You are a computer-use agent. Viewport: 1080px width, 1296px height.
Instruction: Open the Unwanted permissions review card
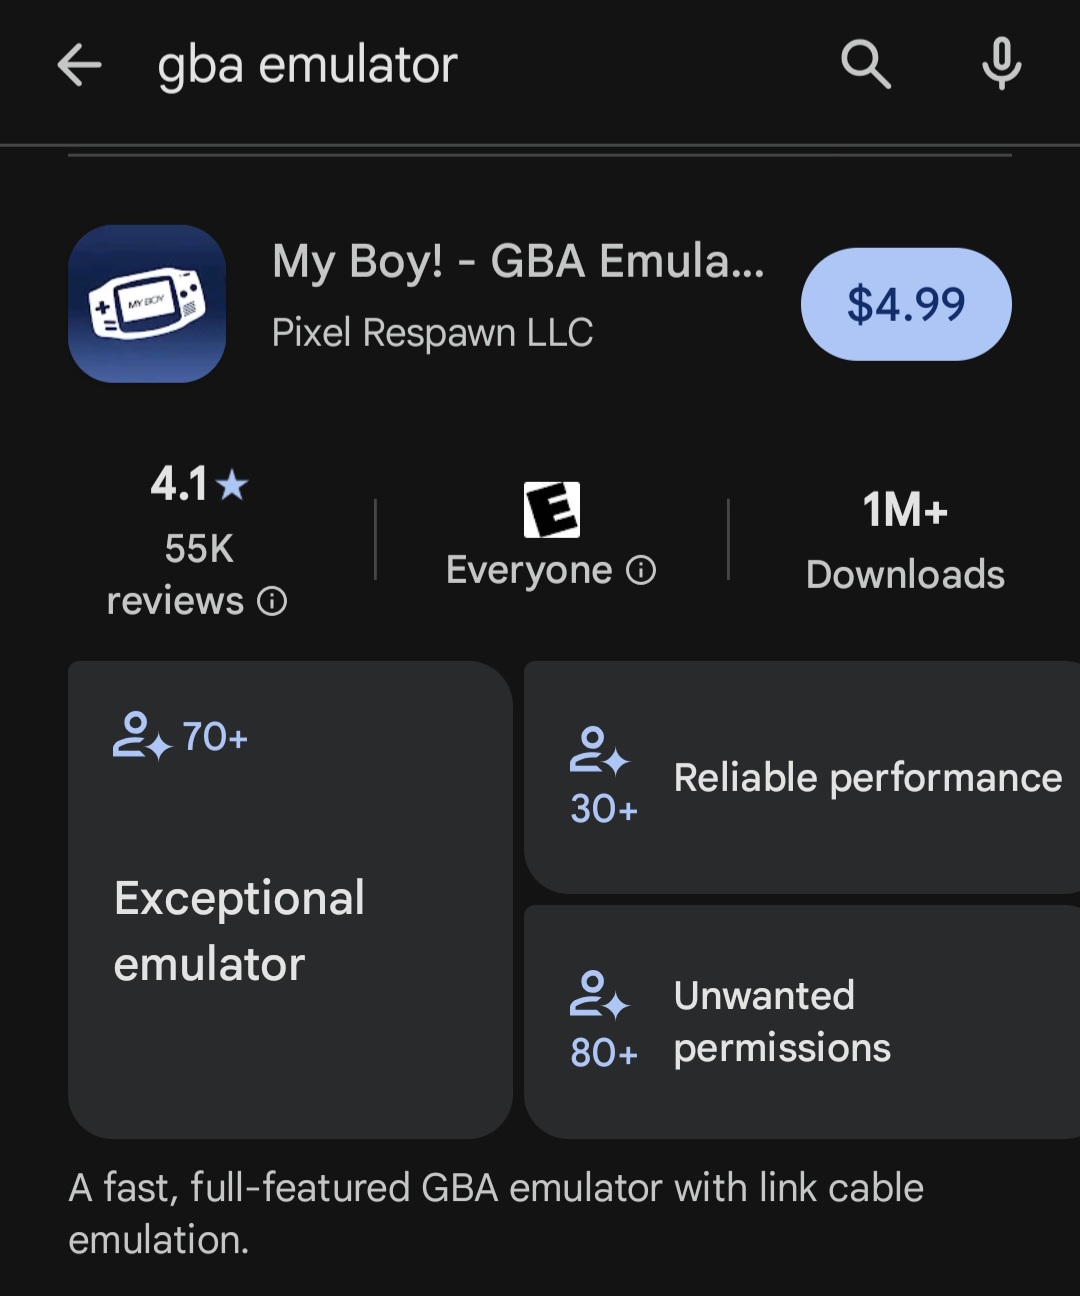click(x=802, y=1022)
